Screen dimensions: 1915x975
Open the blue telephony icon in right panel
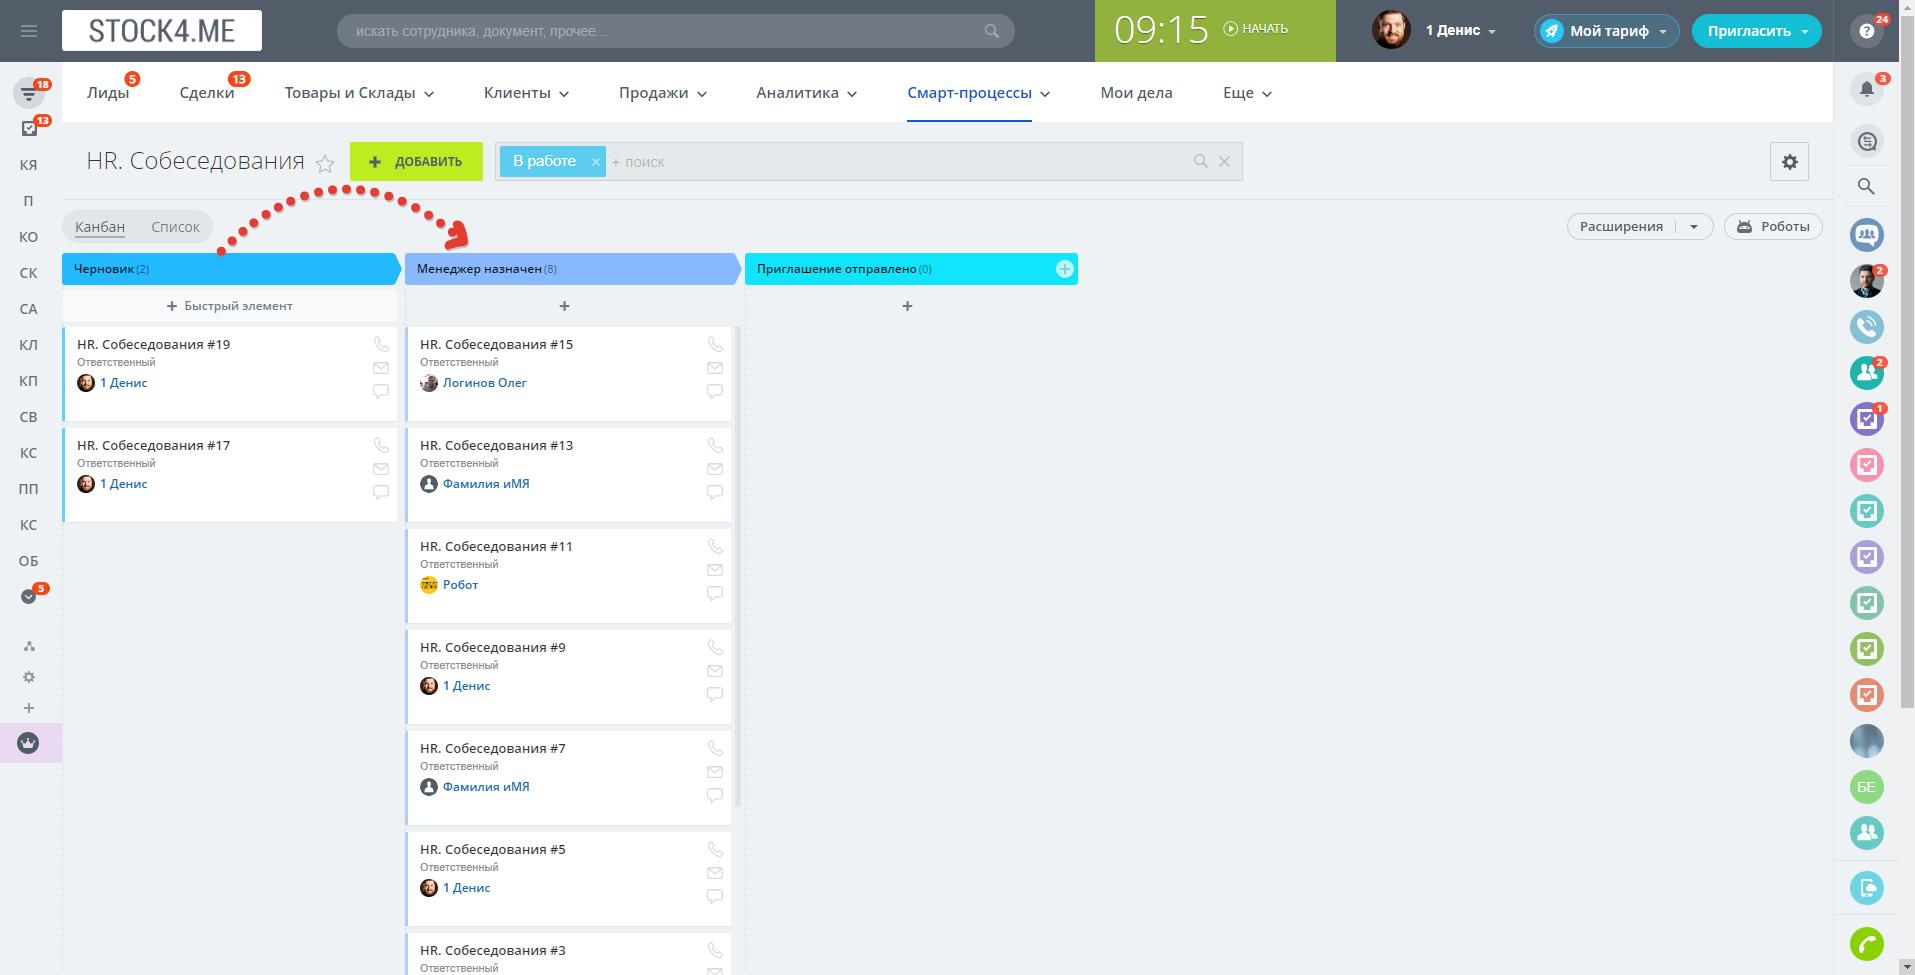click(1867, 327)
